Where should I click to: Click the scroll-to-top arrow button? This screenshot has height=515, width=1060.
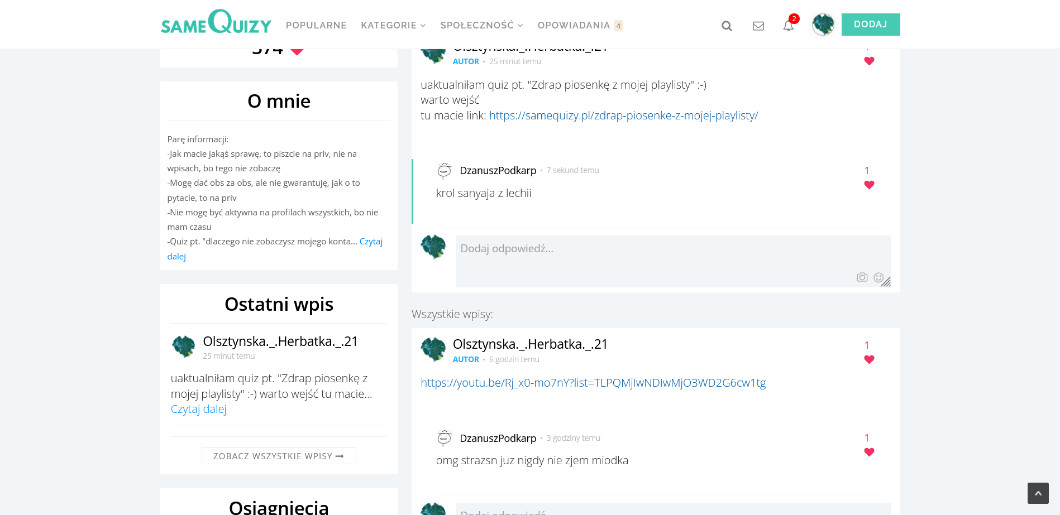1038,493
